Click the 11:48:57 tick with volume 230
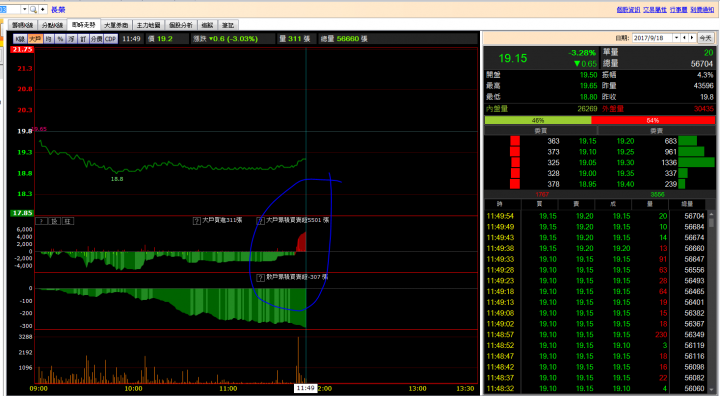The width and height of the screenshot is (720, 396). point(596,334)
